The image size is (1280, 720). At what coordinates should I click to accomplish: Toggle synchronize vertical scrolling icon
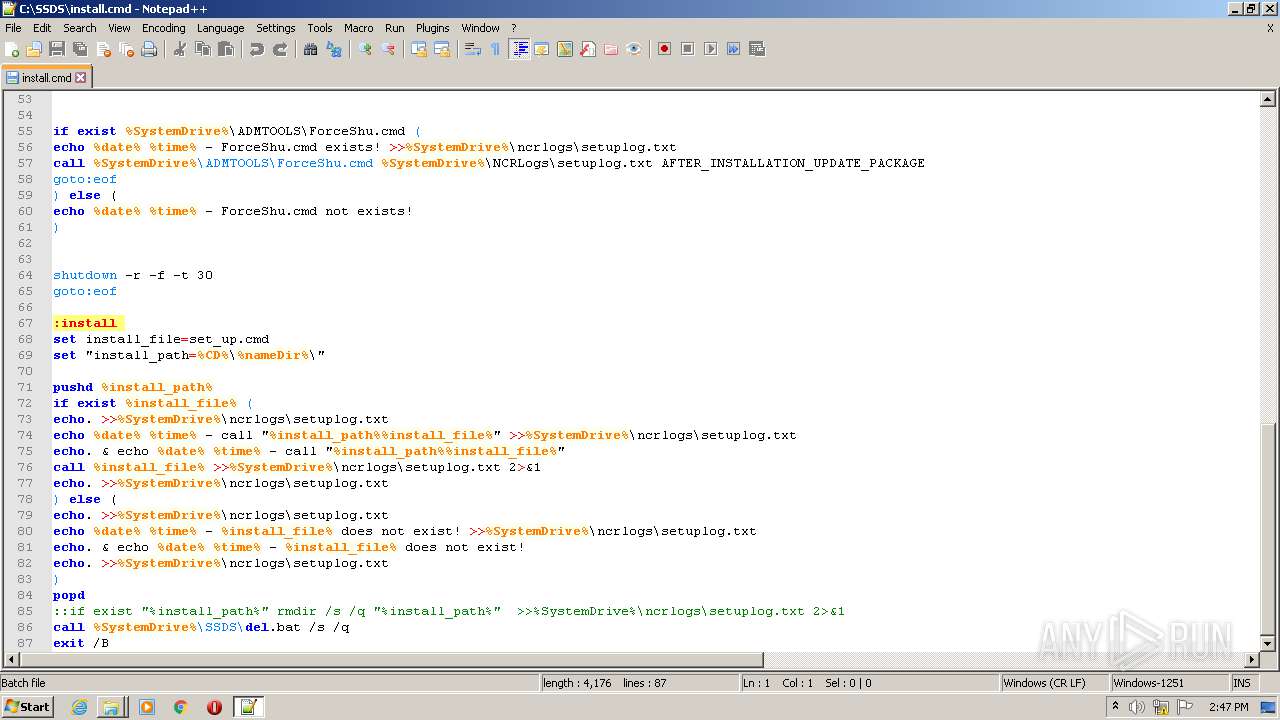coord(419,49)
